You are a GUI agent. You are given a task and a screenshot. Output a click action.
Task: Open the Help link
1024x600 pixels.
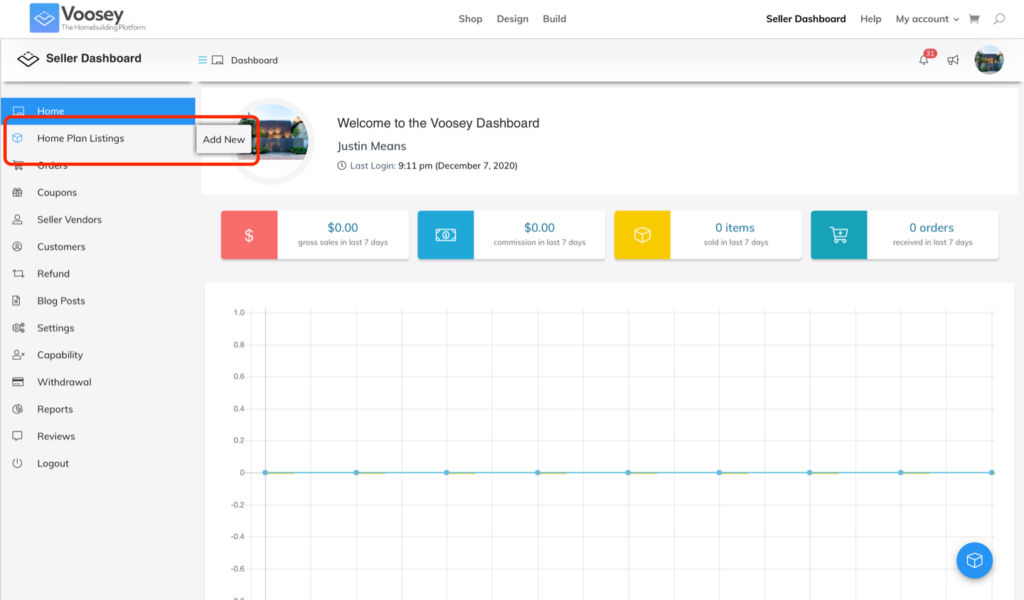coord(871,19)
